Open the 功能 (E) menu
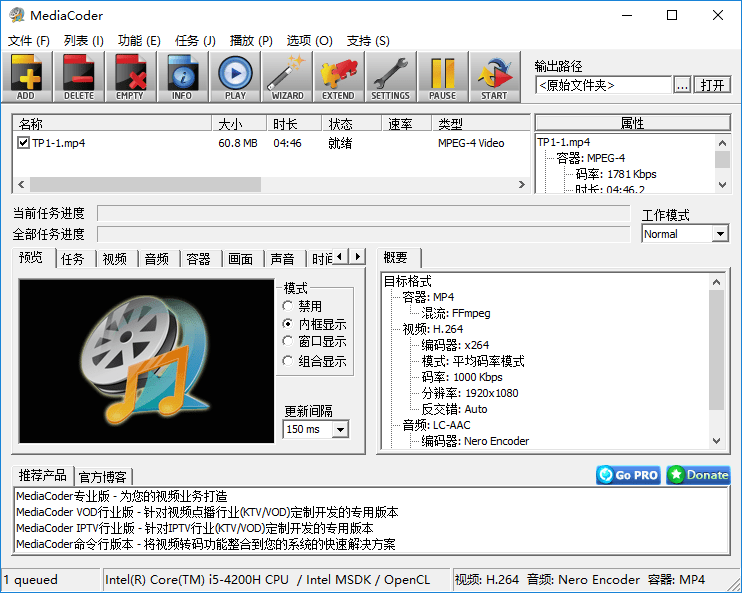This screenshot has height=593, width=742. click(139, 41)
